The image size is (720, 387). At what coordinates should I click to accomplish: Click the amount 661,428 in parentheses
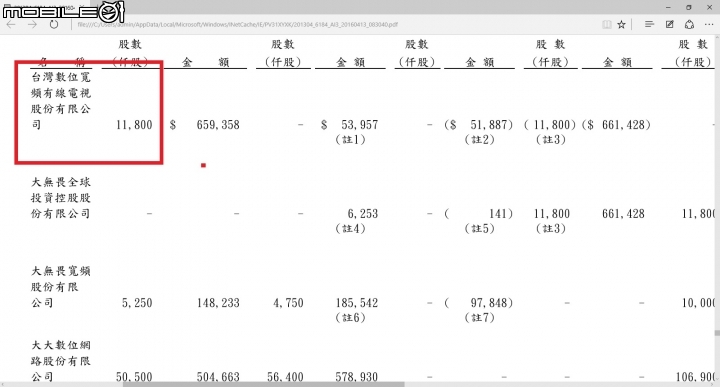pos(616,125)
